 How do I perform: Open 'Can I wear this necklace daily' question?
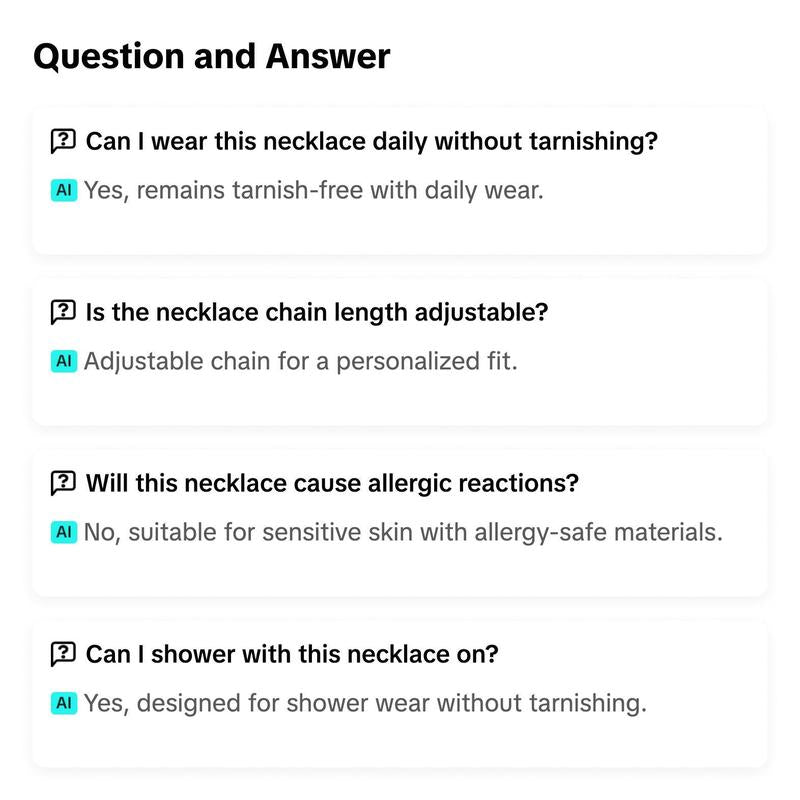(371, 141)
